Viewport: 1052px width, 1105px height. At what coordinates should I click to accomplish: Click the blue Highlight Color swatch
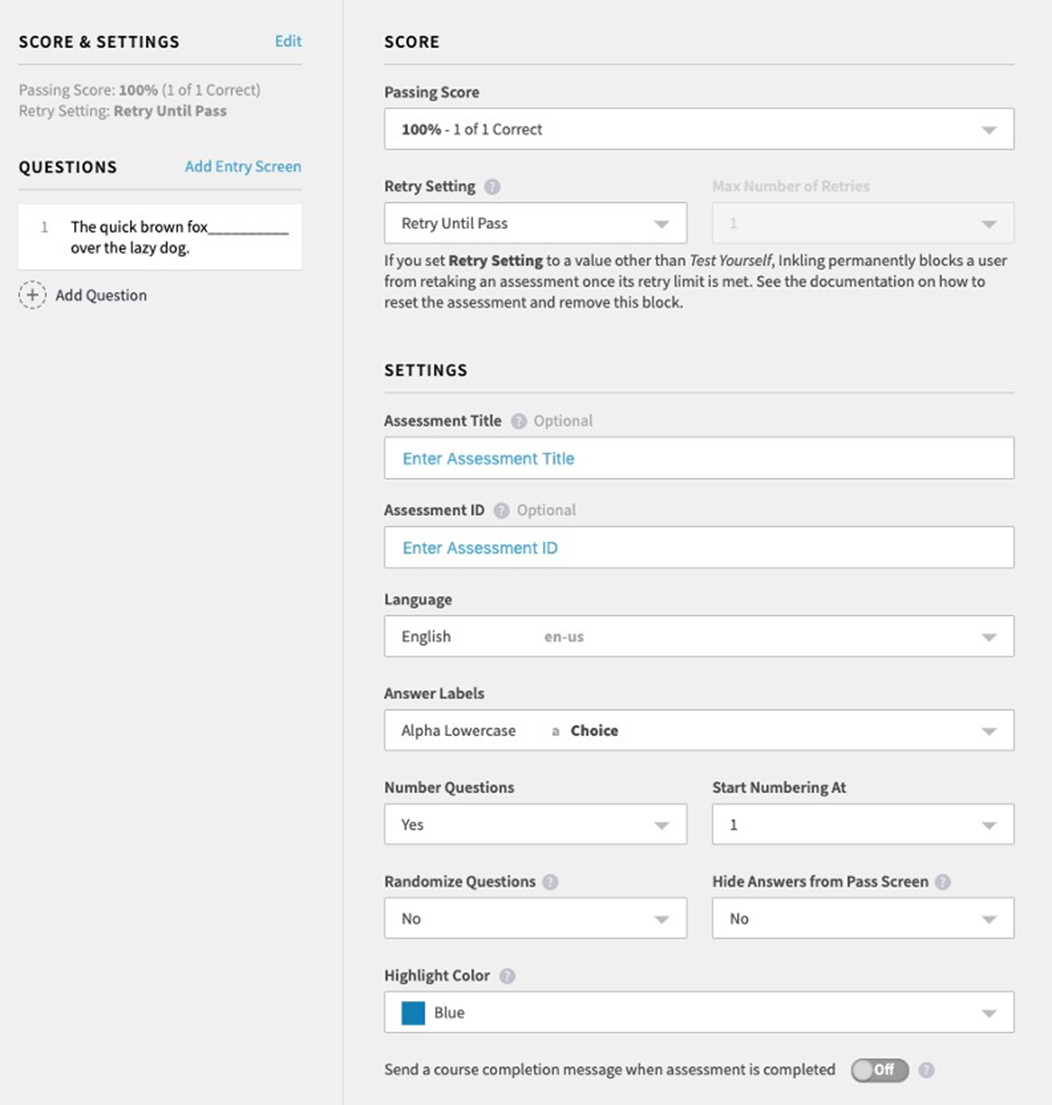click(413, 1013)
